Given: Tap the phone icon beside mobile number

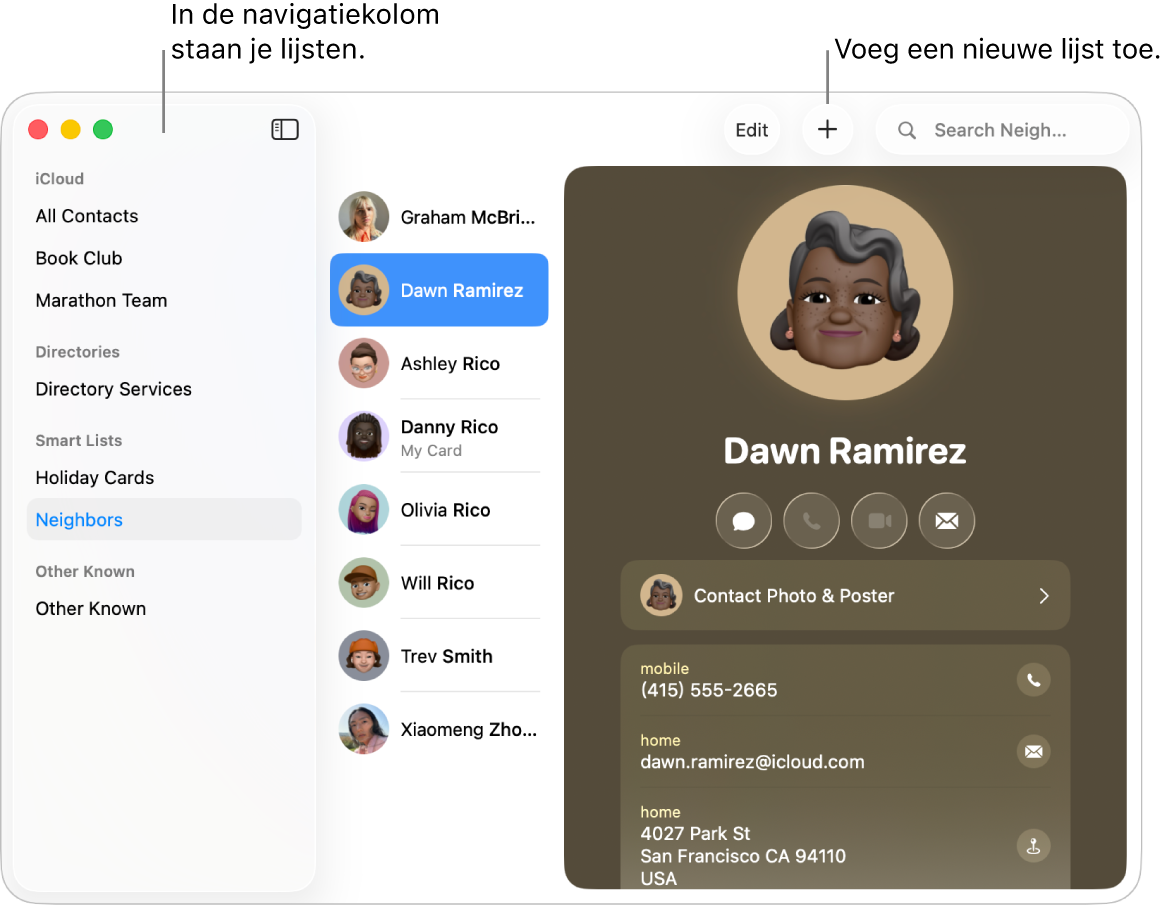Looking at the screenshot, I should click(1033, 680).
